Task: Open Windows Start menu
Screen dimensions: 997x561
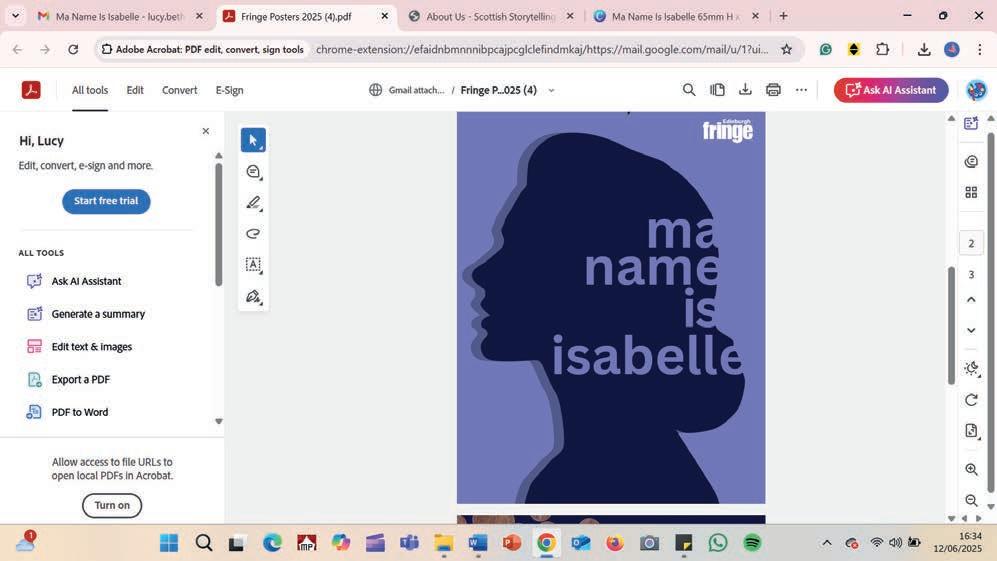Action: click(169, 543)
